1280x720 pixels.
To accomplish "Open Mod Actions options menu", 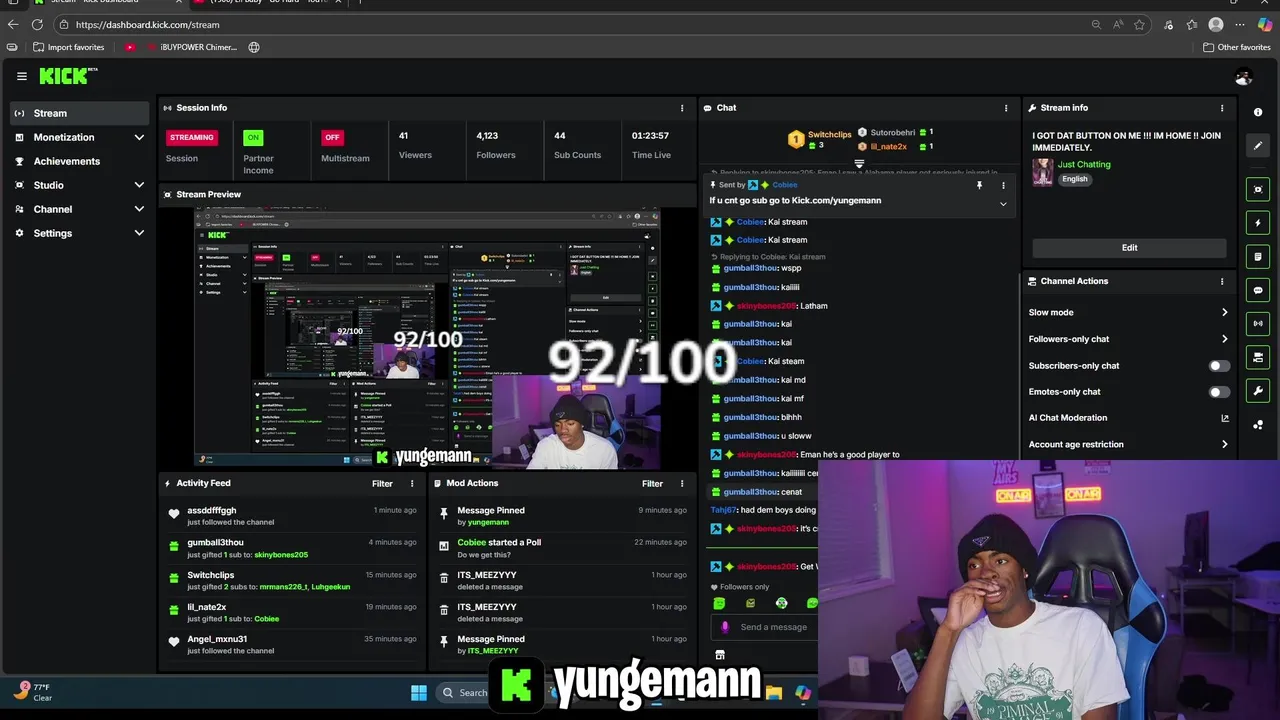I will [x=682, y=483].
